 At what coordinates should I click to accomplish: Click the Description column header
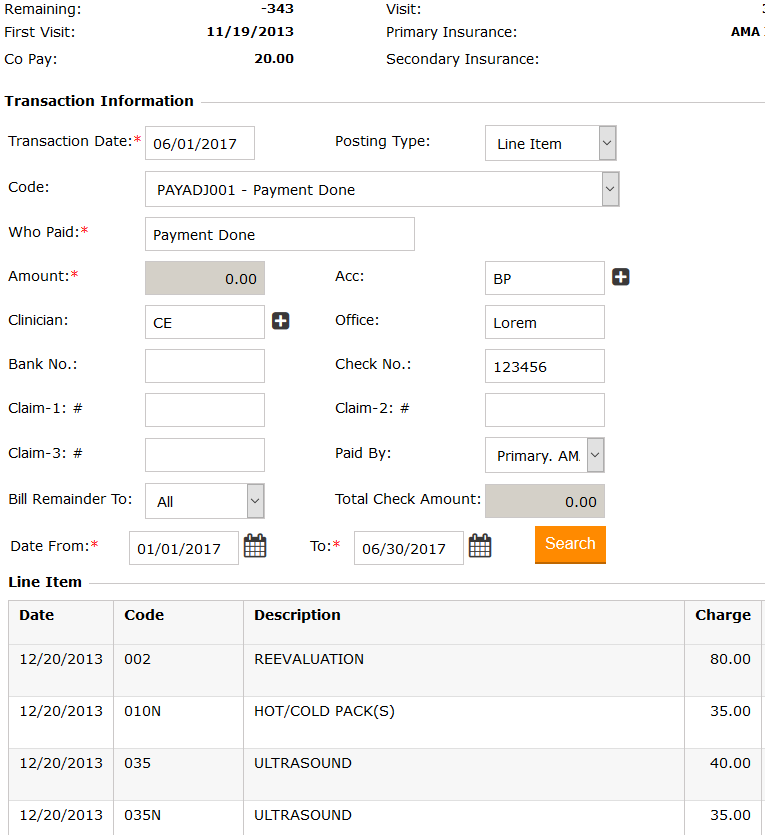click(297, 615)
